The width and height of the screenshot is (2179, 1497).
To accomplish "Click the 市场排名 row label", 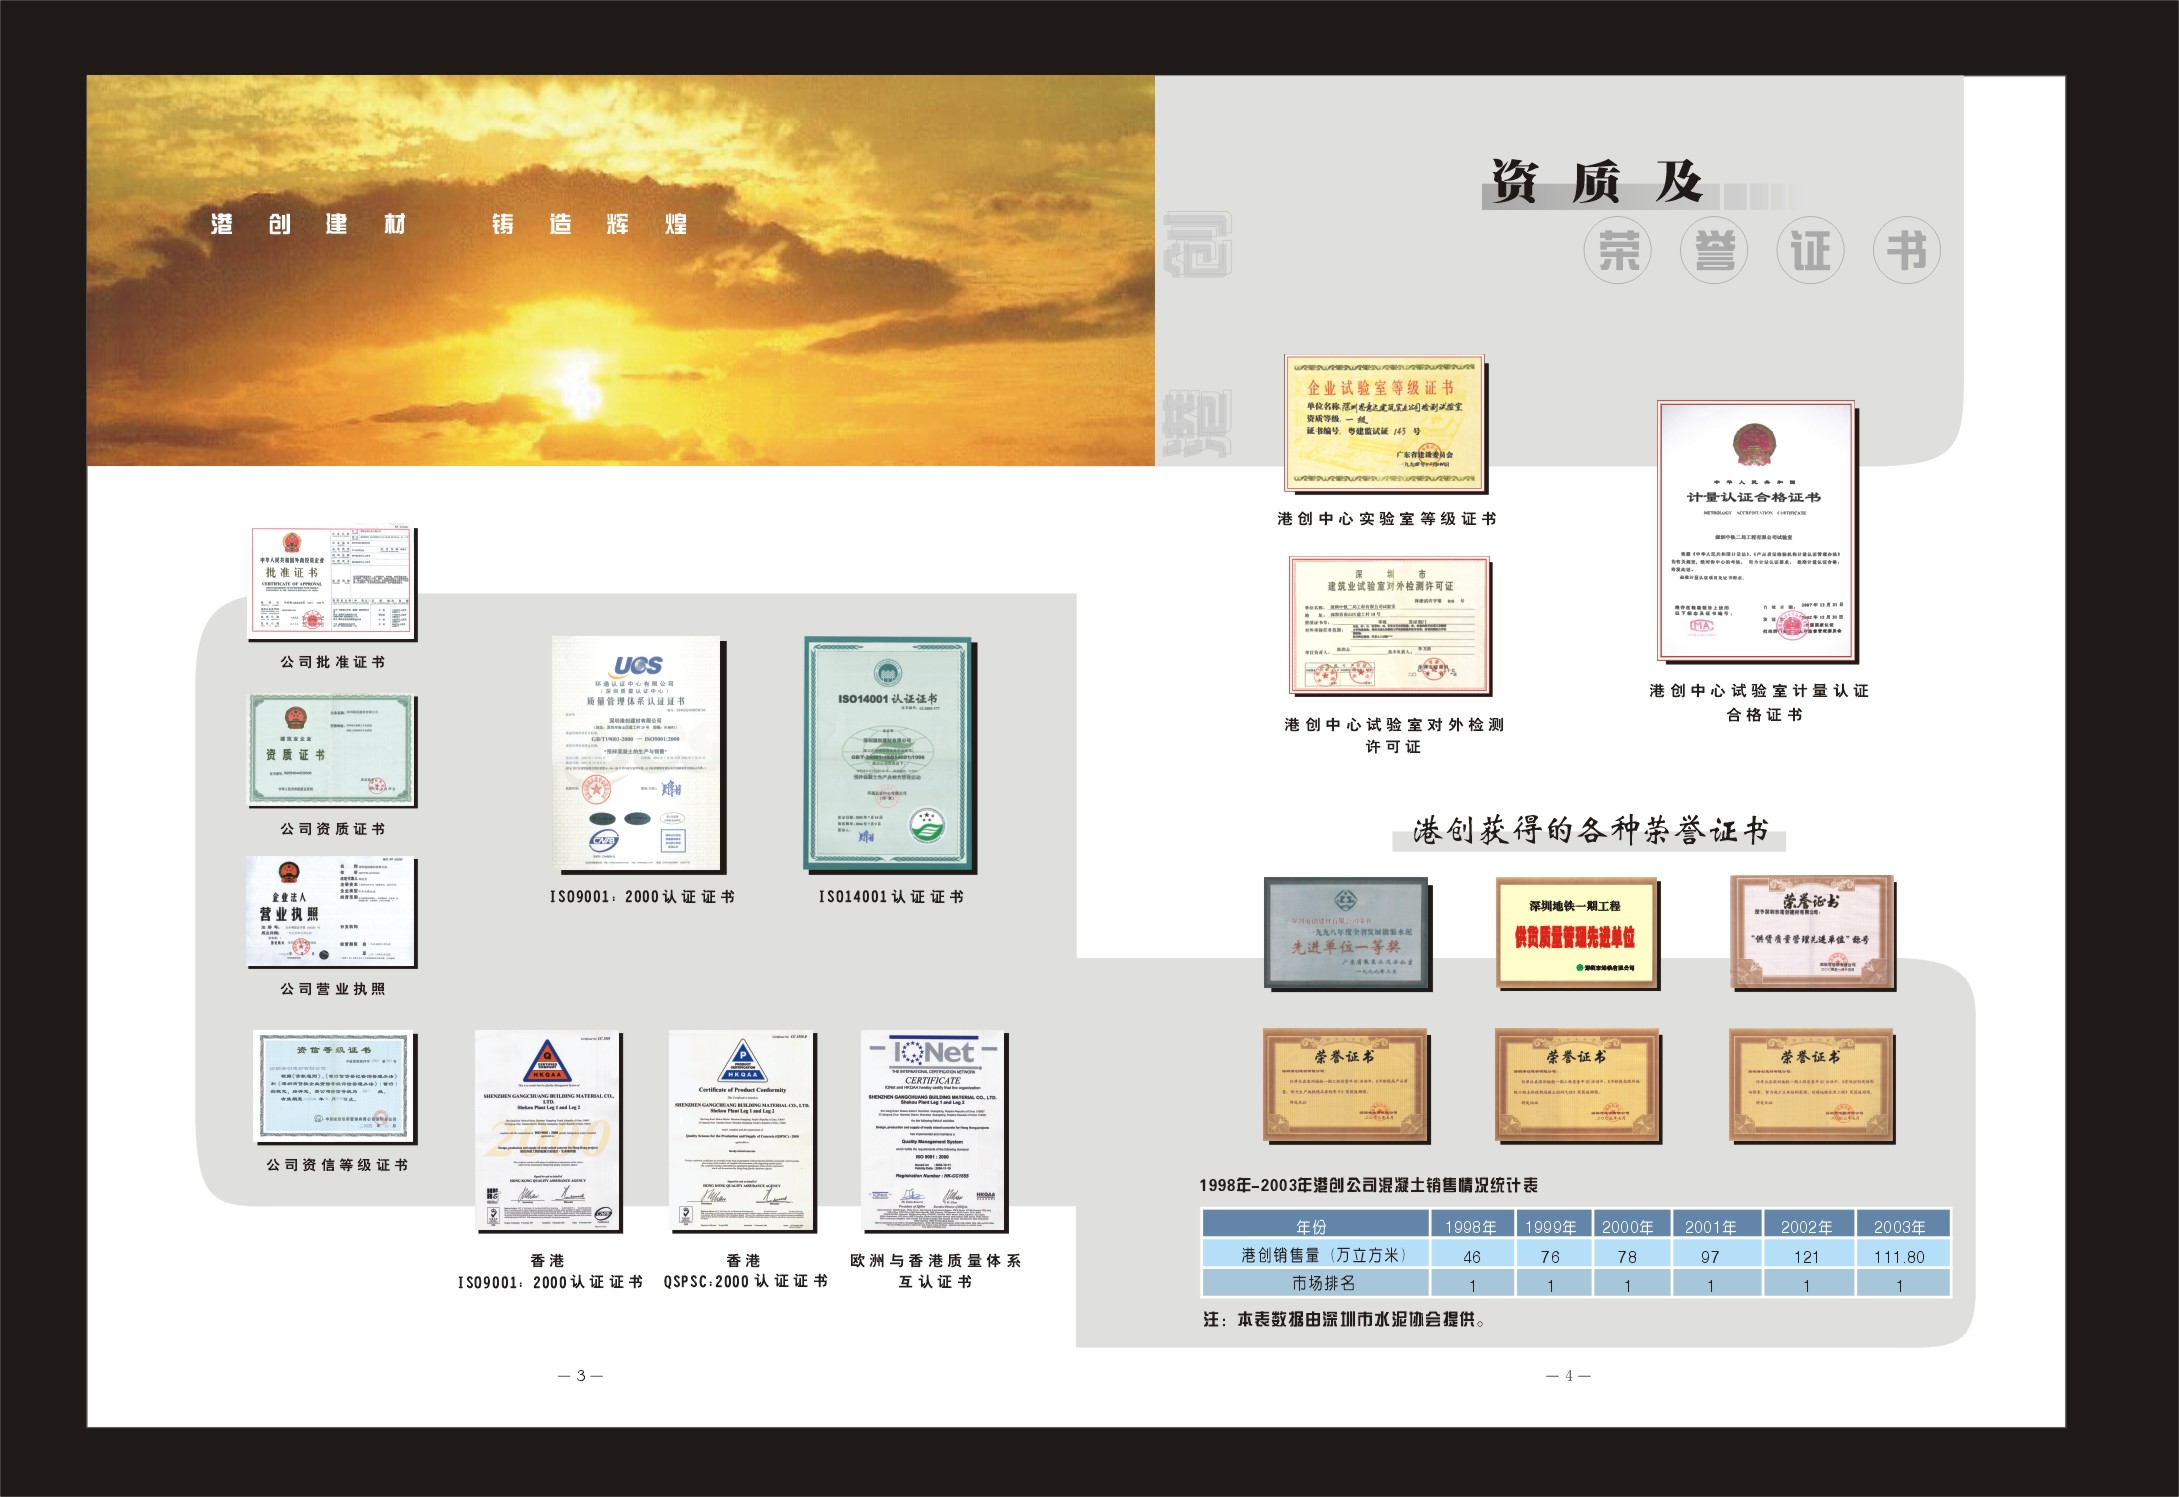I will [1315, 1283].
